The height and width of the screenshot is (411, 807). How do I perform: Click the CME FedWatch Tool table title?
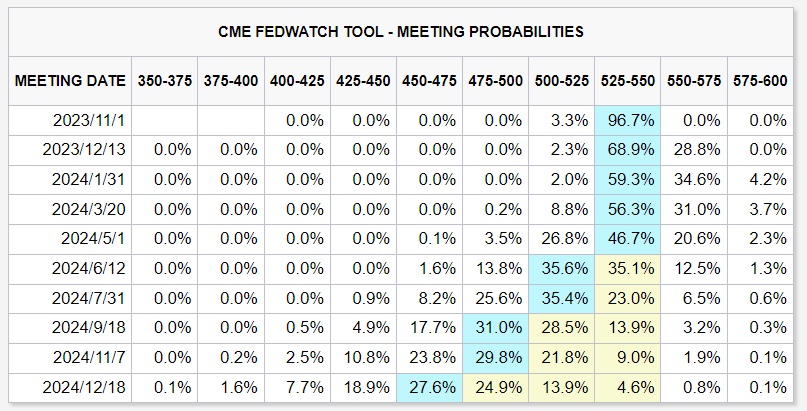(400, 32)
